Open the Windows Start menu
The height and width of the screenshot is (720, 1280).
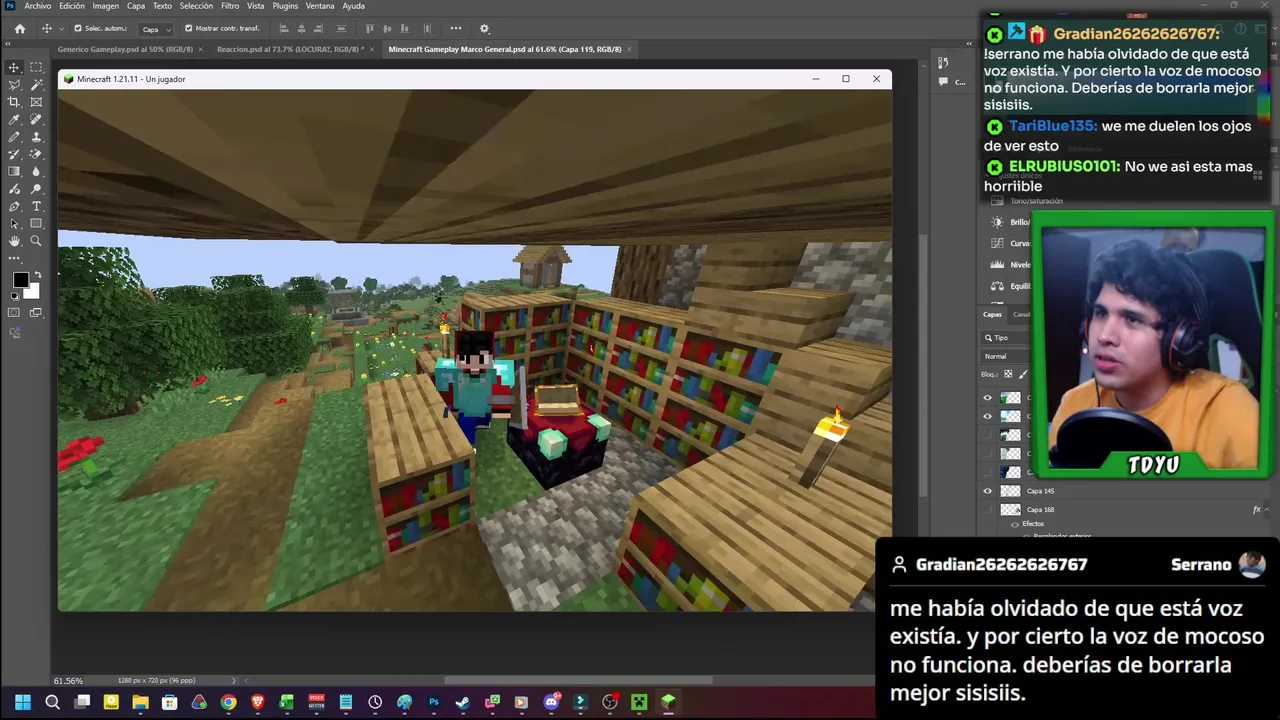point(22,702)
